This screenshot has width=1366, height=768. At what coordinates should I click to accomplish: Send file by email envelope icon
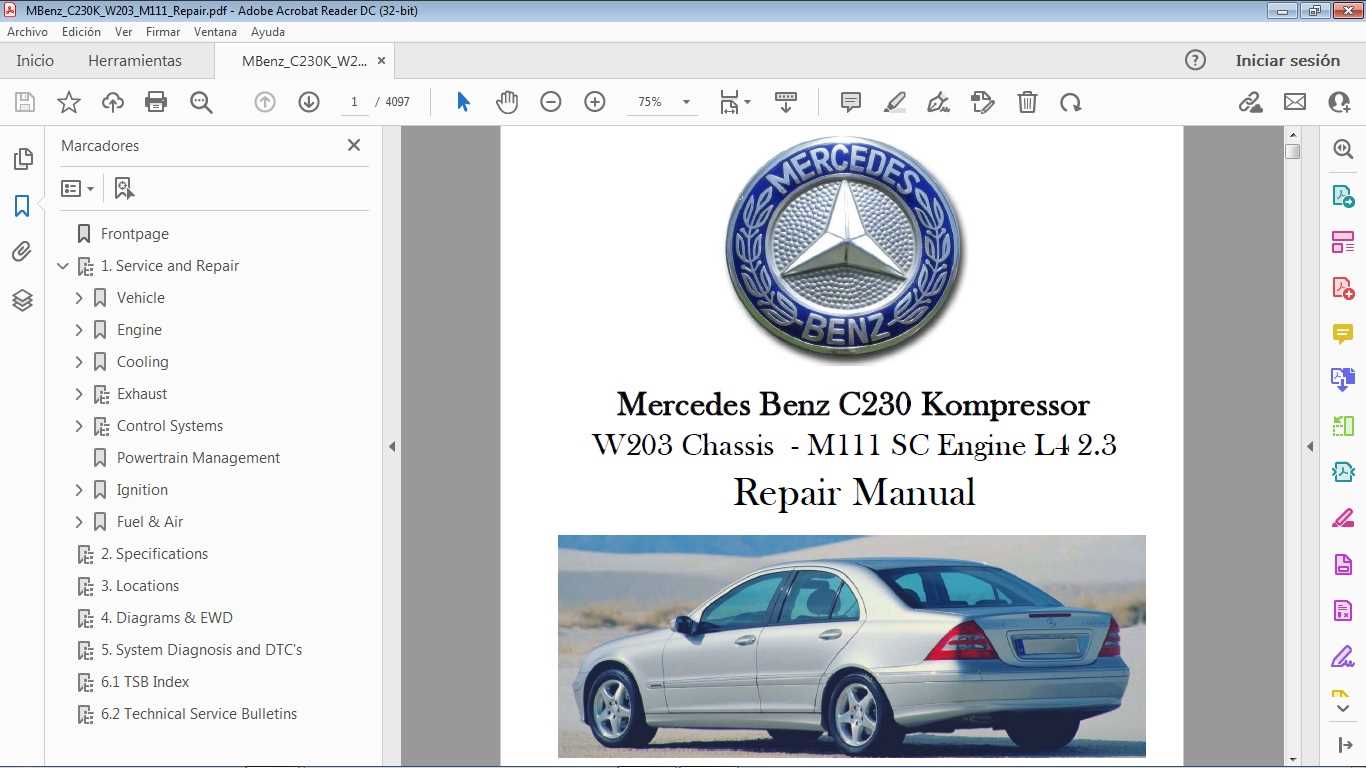tap(1295, 102)
